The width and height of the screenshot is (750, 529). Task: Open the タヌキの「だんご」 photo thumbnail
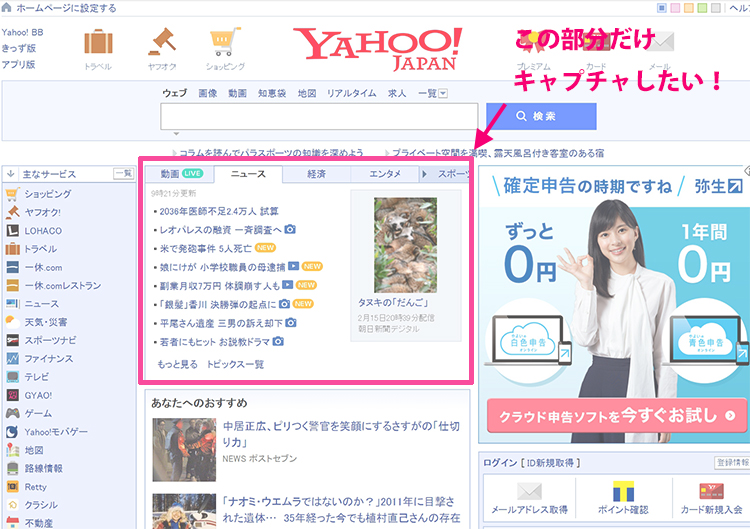(405, 245)
